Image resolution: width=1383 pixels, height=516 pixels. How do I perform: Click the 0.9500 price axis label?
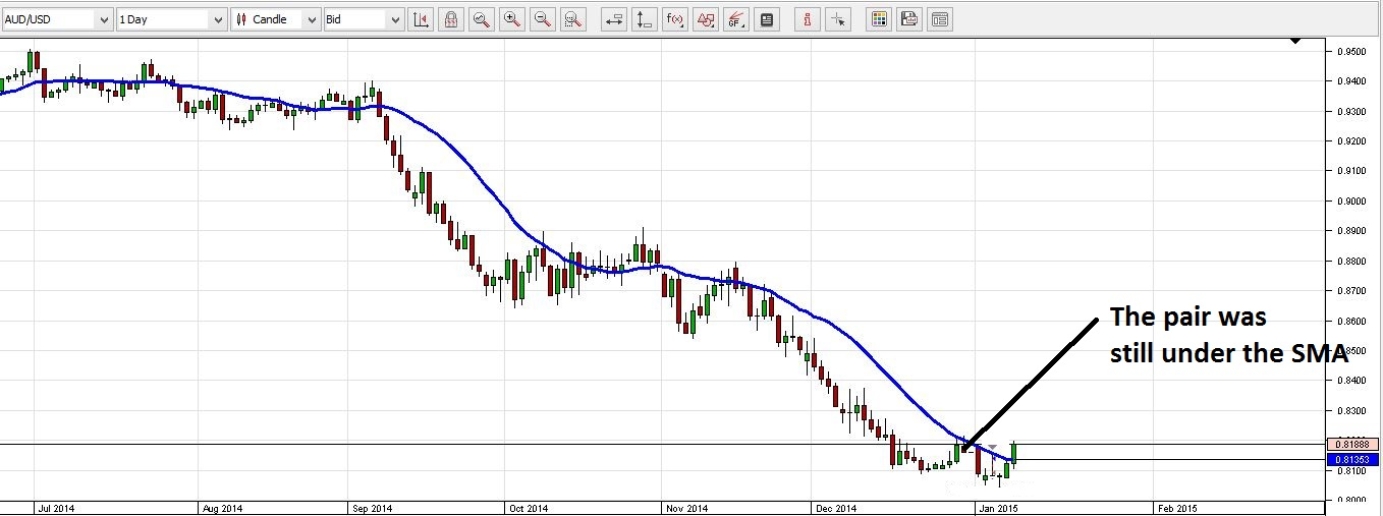(x=1350, y=51)
